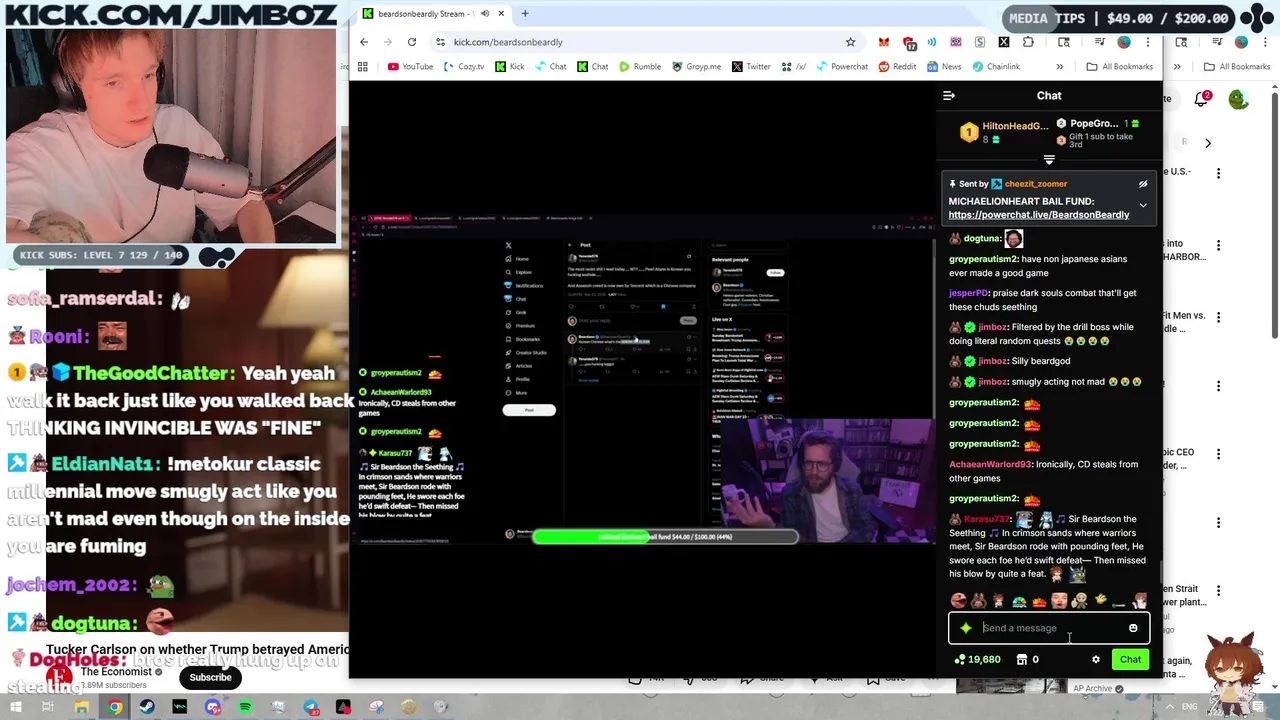
Task: Open options menu for the 'HARBOR' video
Action: click(1218, 245)
